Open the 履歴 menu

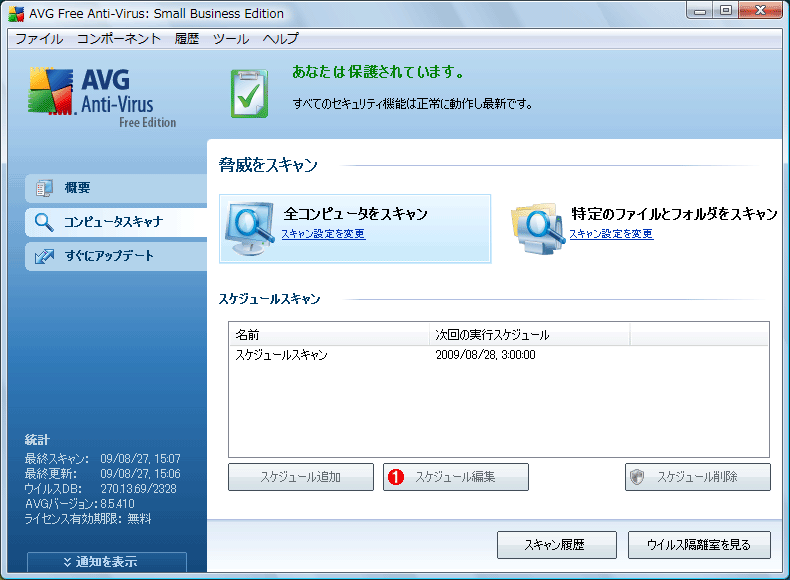pyautogui.click(x=186, y=39)
